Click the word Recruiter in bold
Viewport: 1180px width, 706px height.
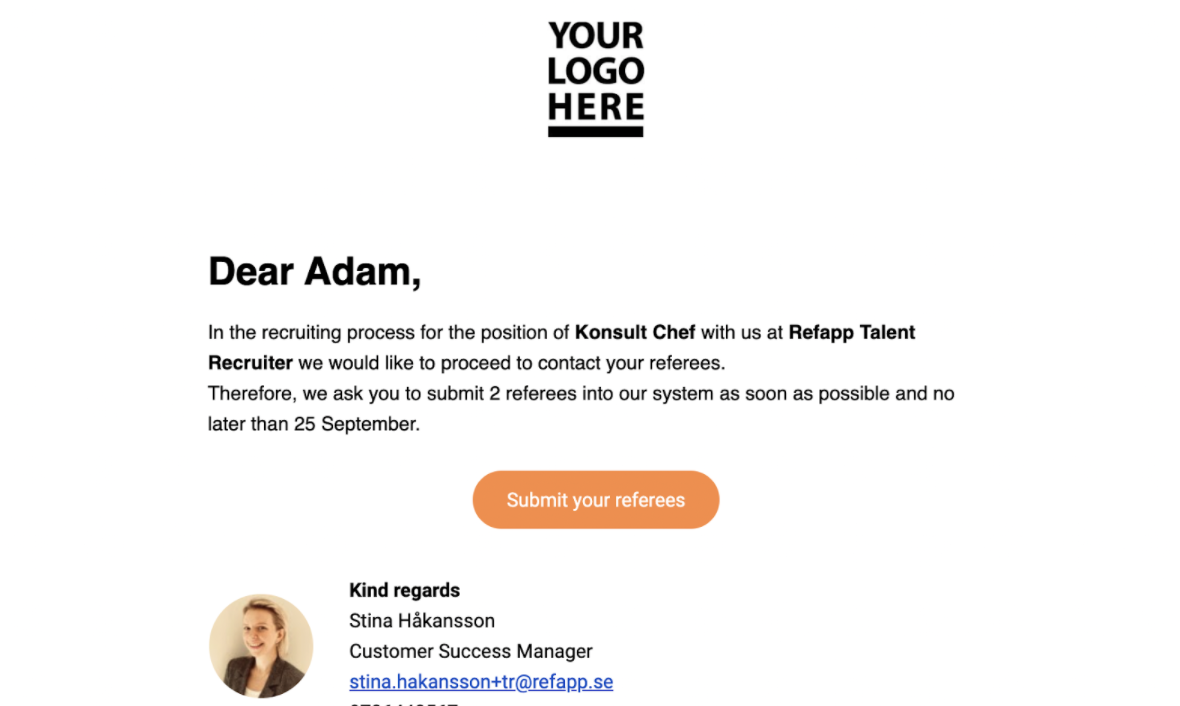pos(250,363)
